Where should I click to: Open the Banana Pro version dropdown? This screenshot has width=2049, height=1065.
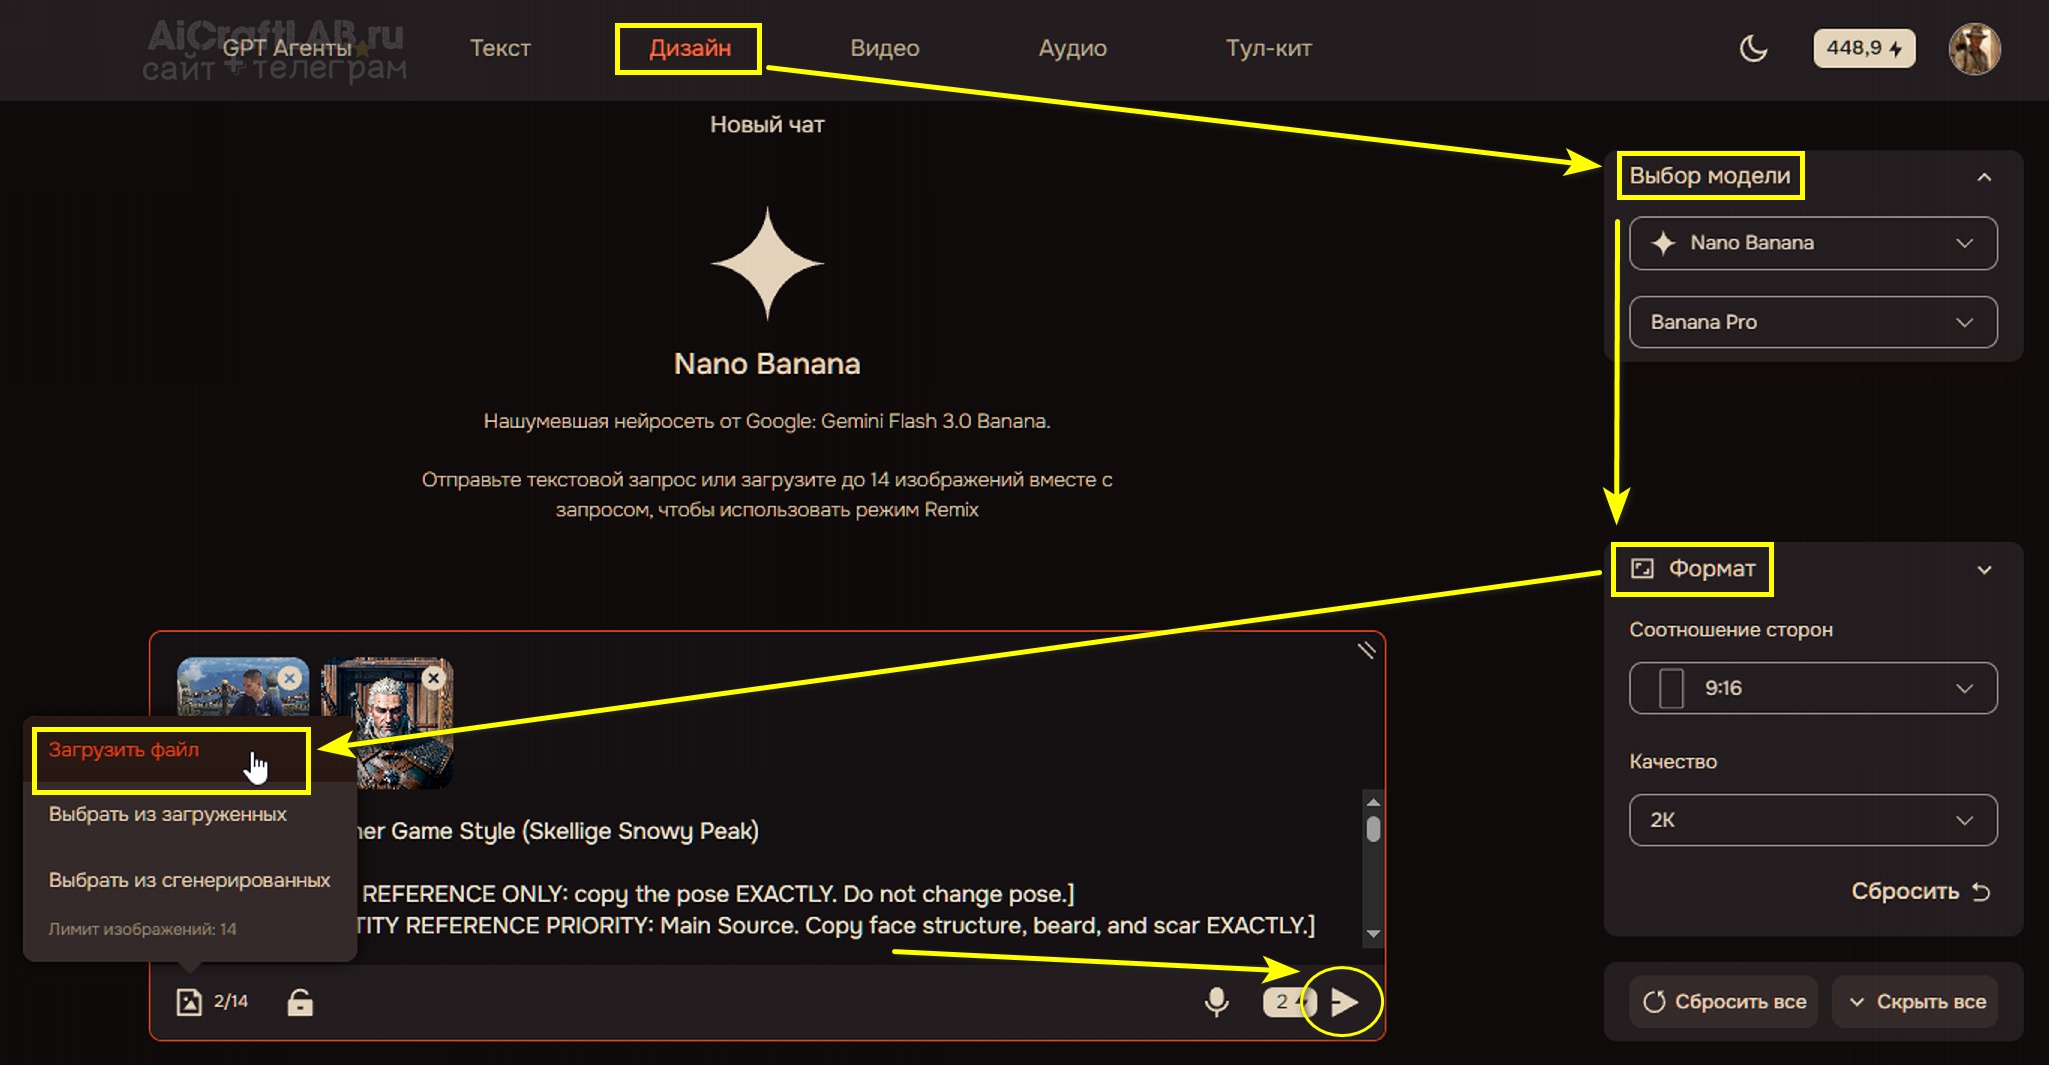tap(1813, 322)
